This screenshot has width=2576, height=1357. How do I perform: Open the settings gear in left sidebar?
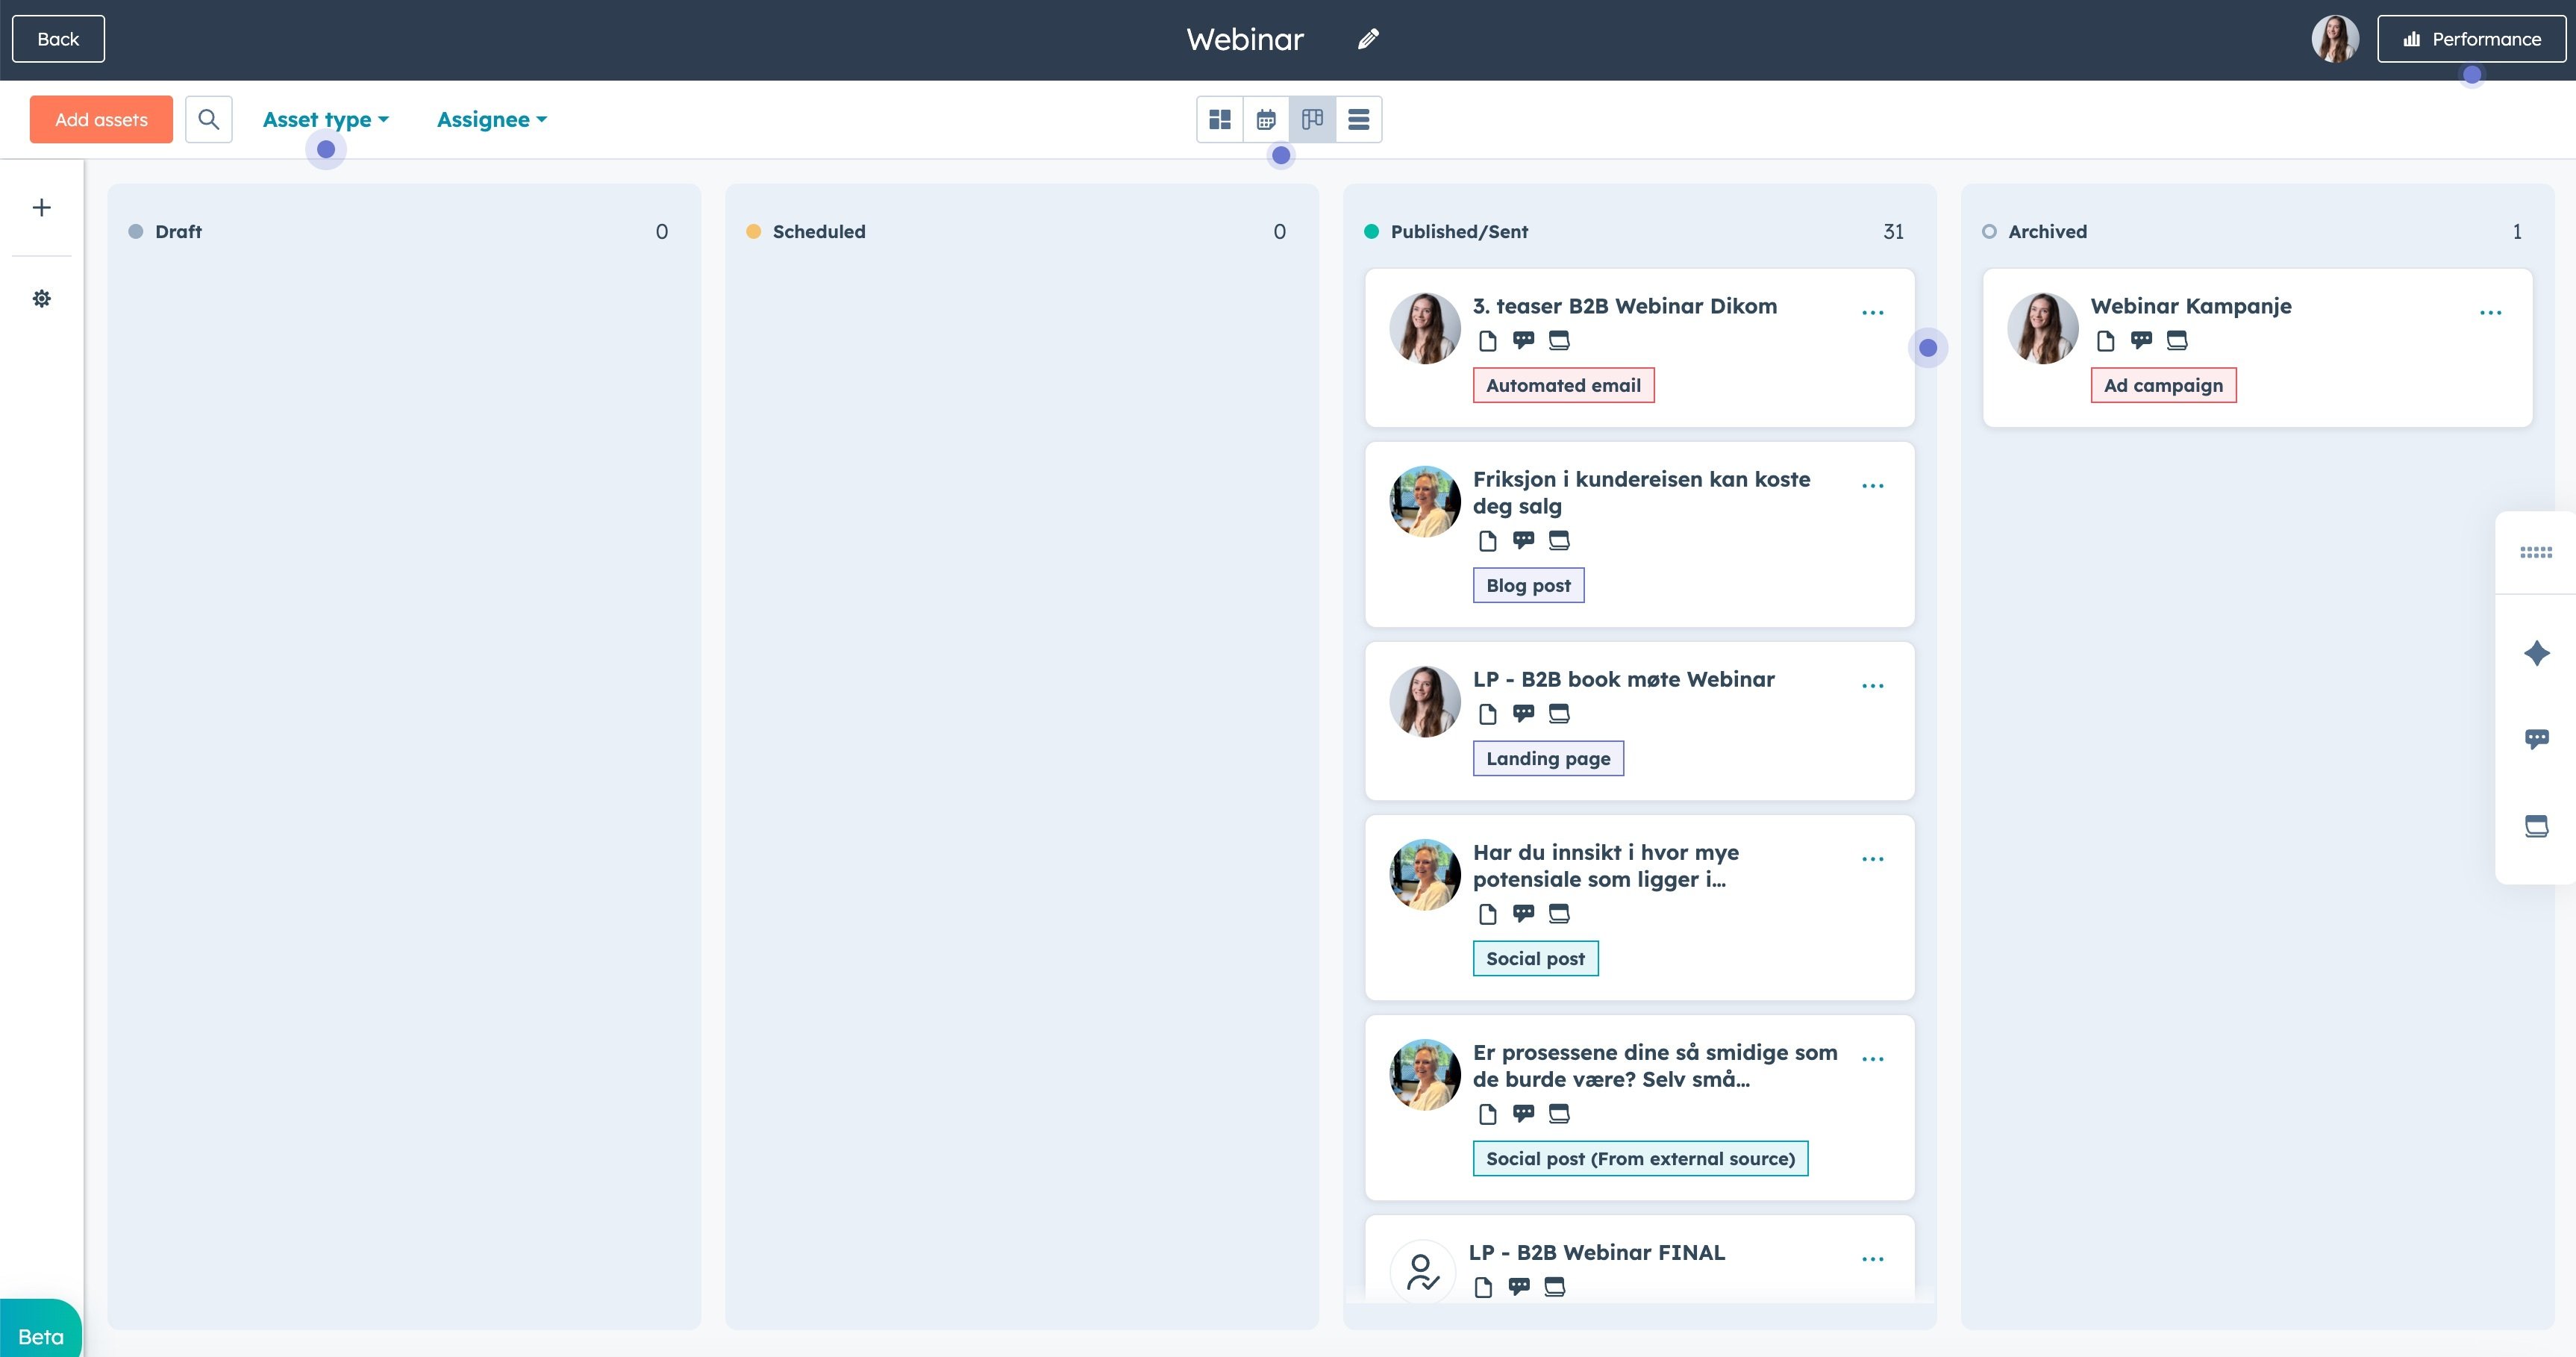click(41, 298)
